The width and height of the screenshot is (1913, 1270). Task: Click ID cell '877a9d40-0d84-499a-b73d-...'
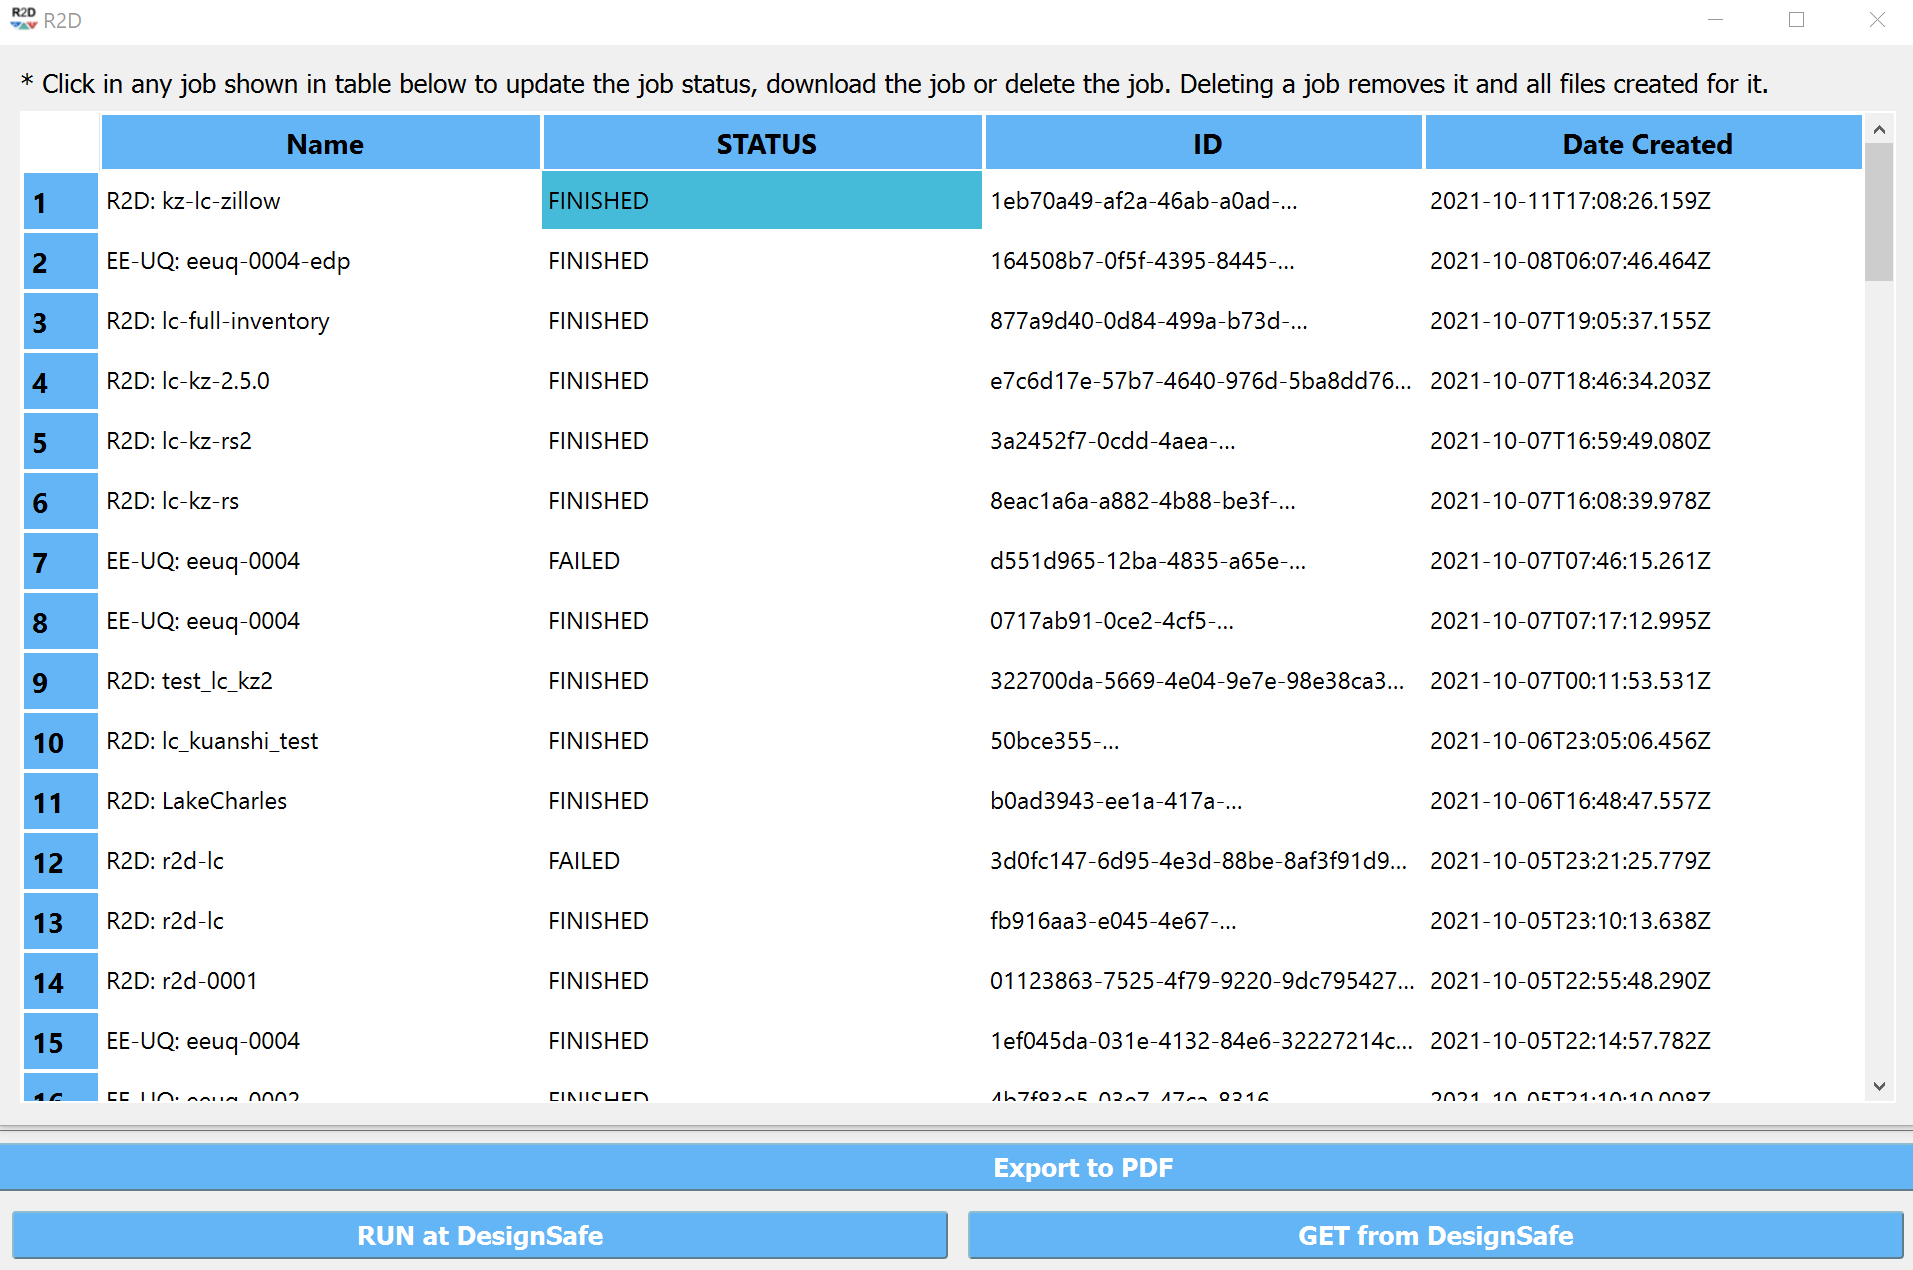point(1149,321)
